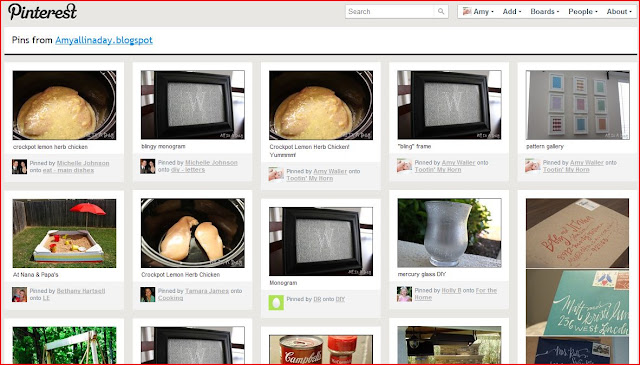Open the Holly B profile link

pos(451,290)
